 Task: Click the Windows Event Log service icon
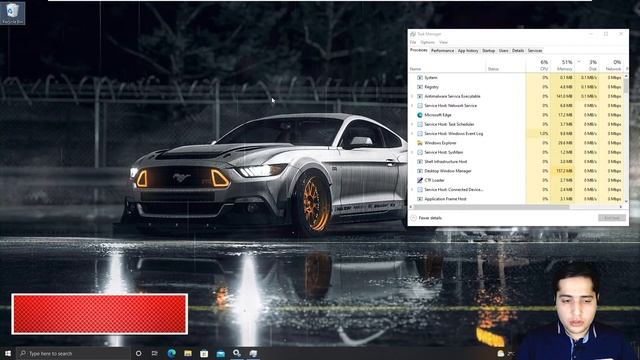pyautogui.click(x=420, y=133)
